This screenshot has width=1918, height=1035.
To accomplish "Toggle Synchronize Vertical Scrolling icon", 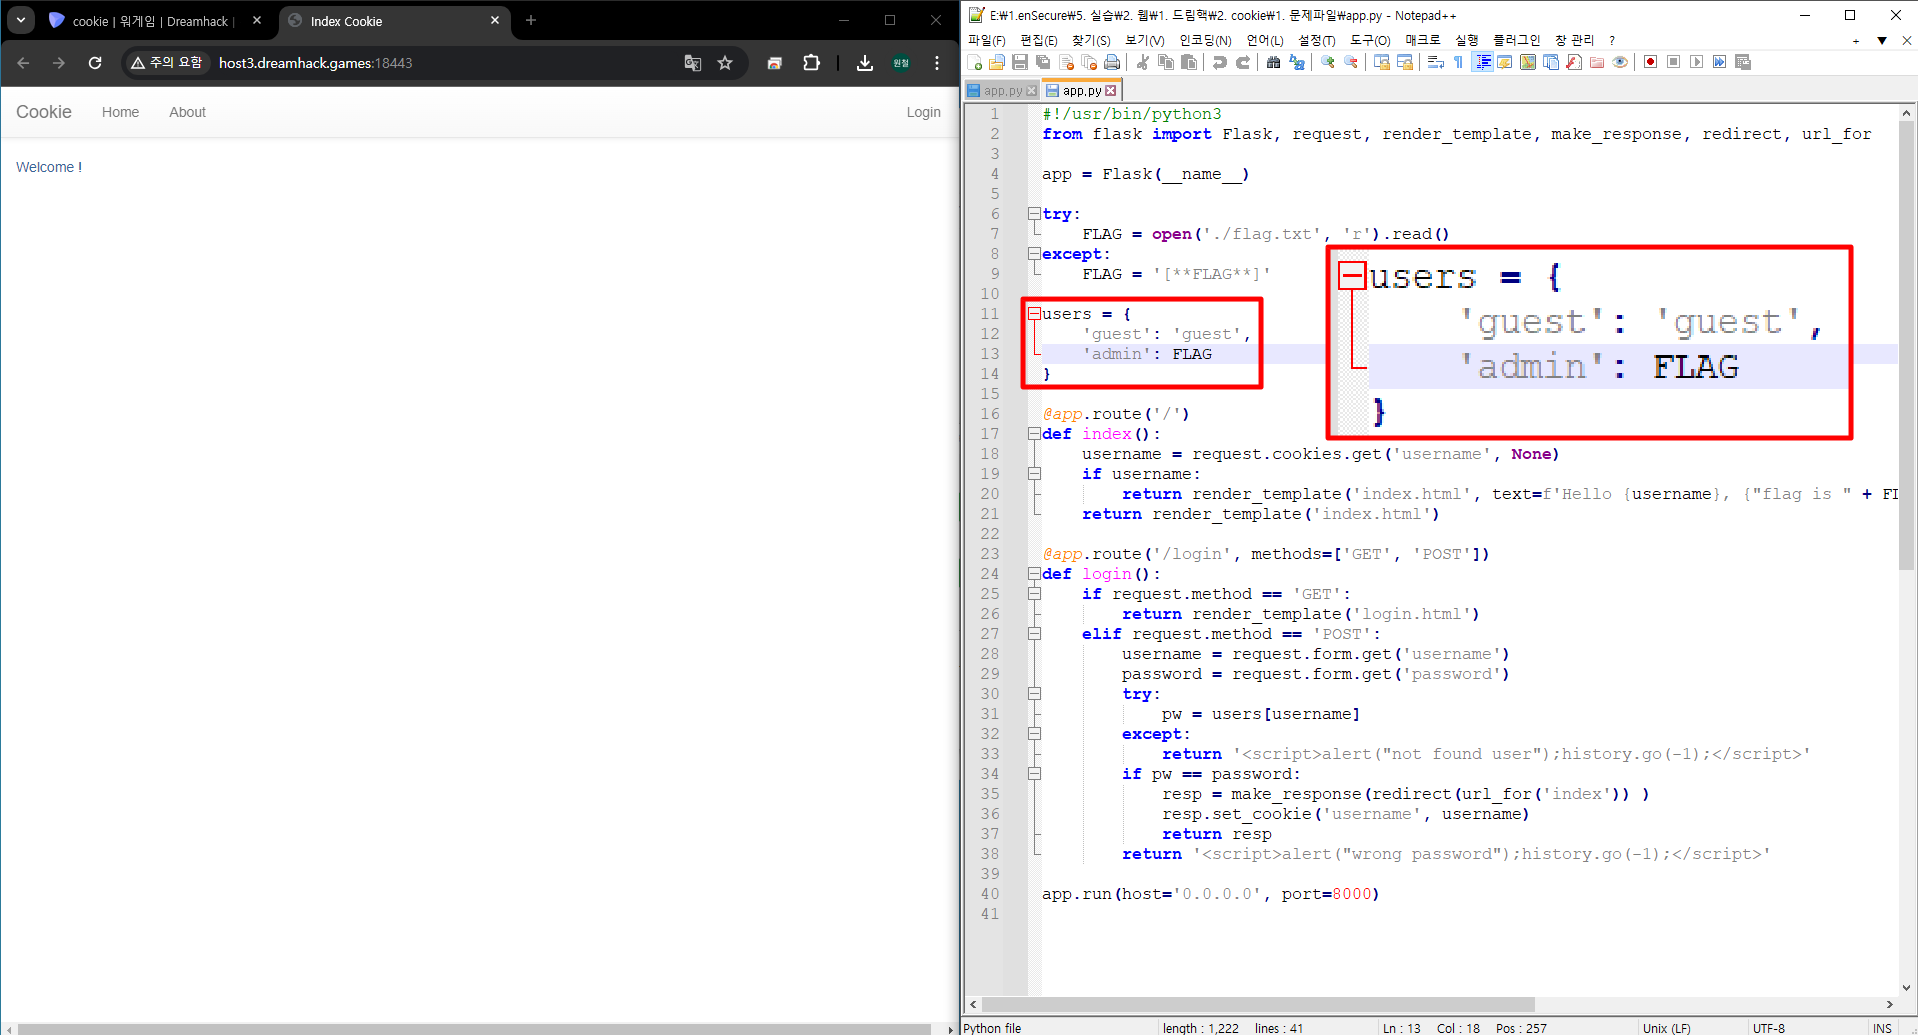I will point(1381,62).
